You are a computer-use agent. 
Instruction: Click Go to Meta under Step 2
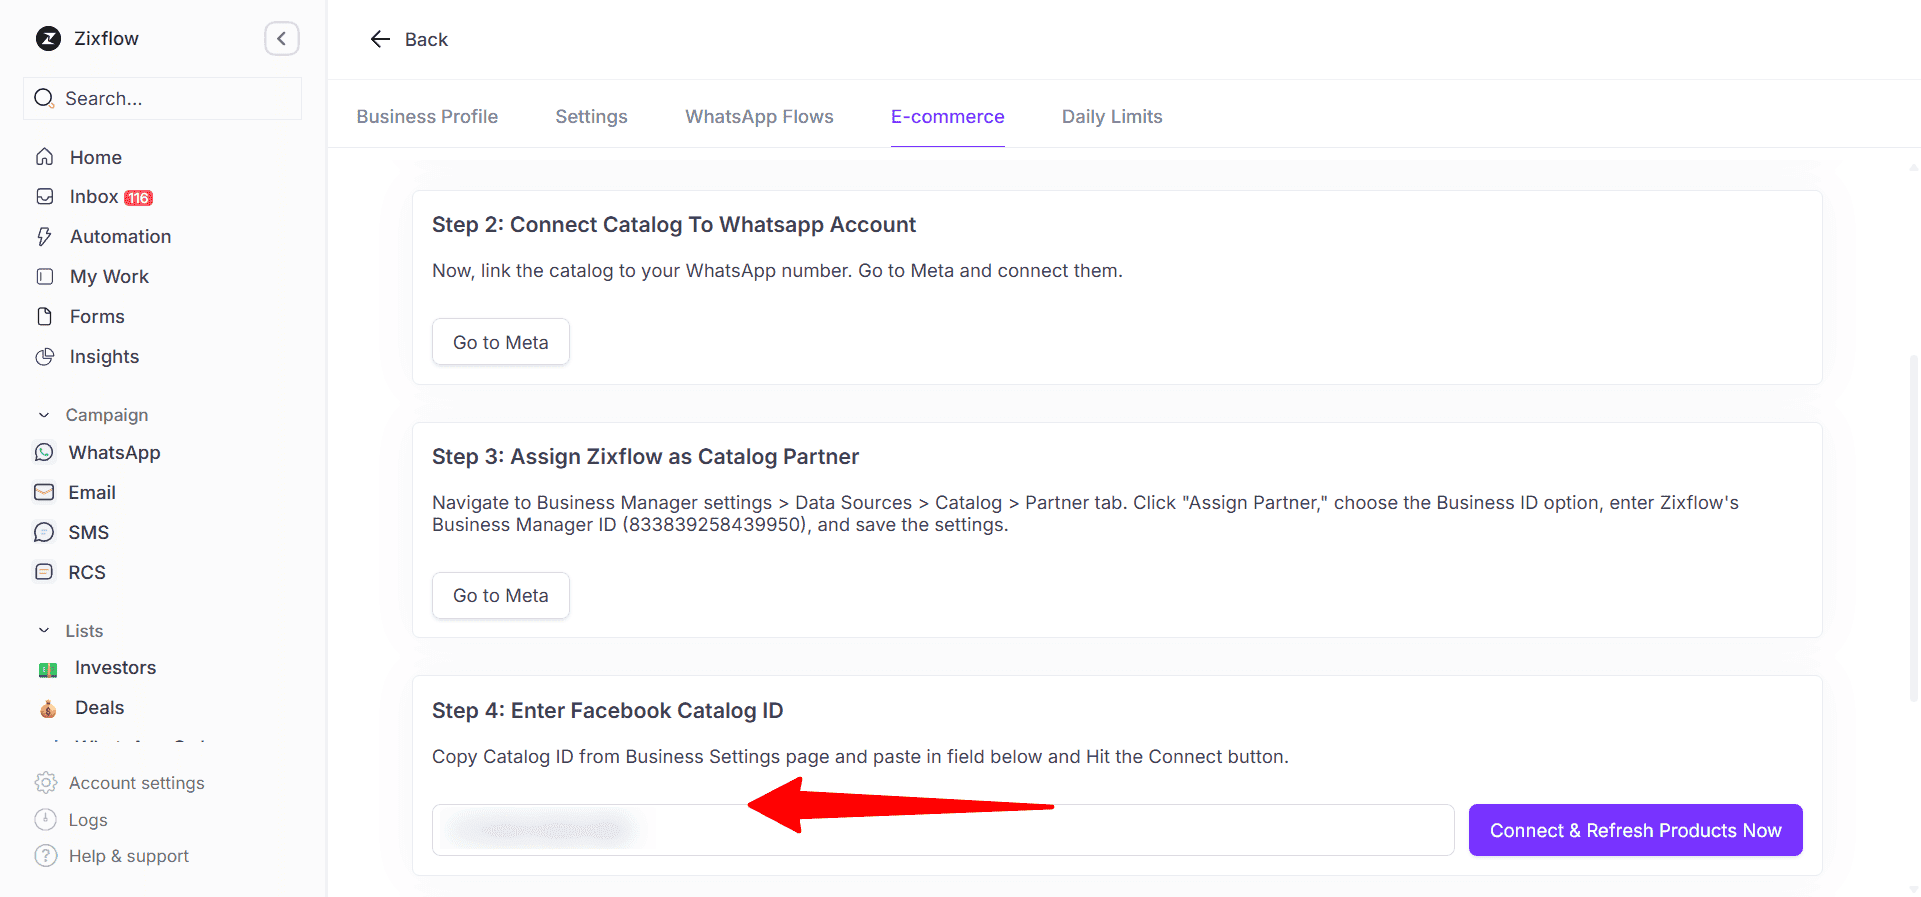click(501, 342)
